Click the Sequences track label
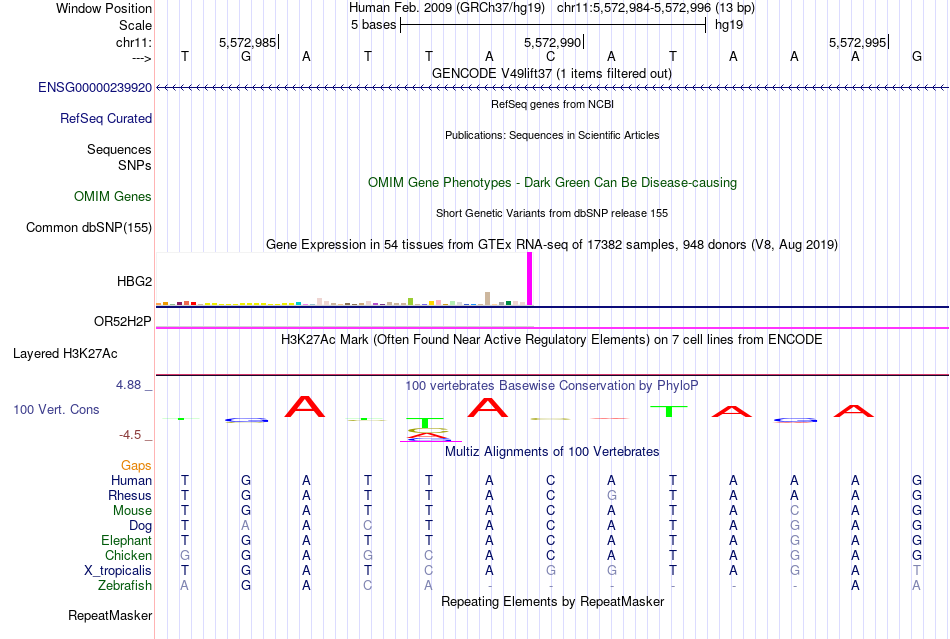Screen dimensions: 950x639 click(119, 150)
